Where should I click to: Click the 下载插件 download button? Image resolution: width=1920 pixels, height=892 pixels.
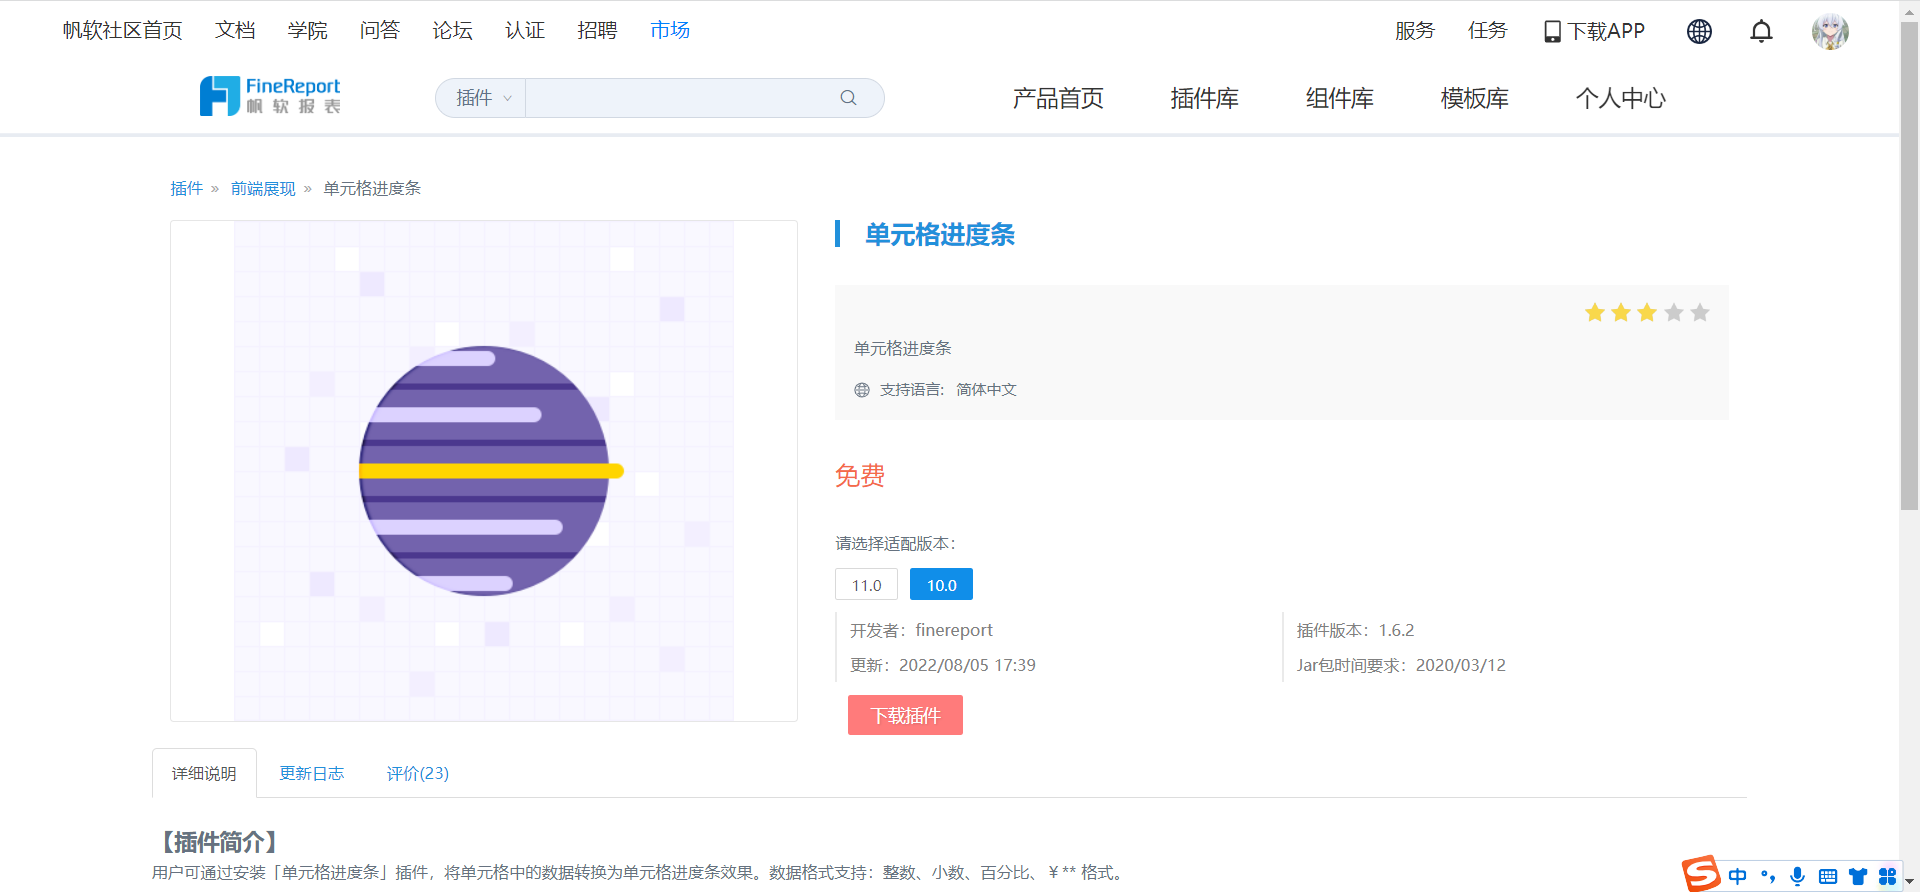pos(905,715)
